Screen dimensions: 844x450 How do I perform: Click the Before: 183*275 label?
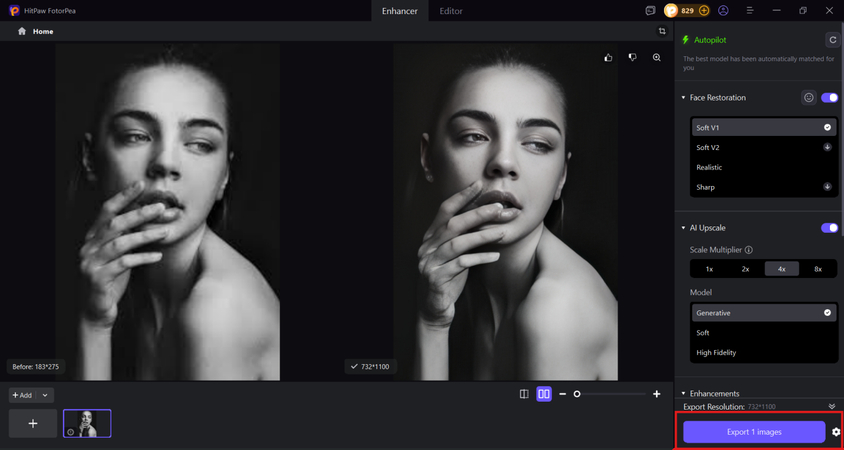pyautogui.click(x=36, y=367)
